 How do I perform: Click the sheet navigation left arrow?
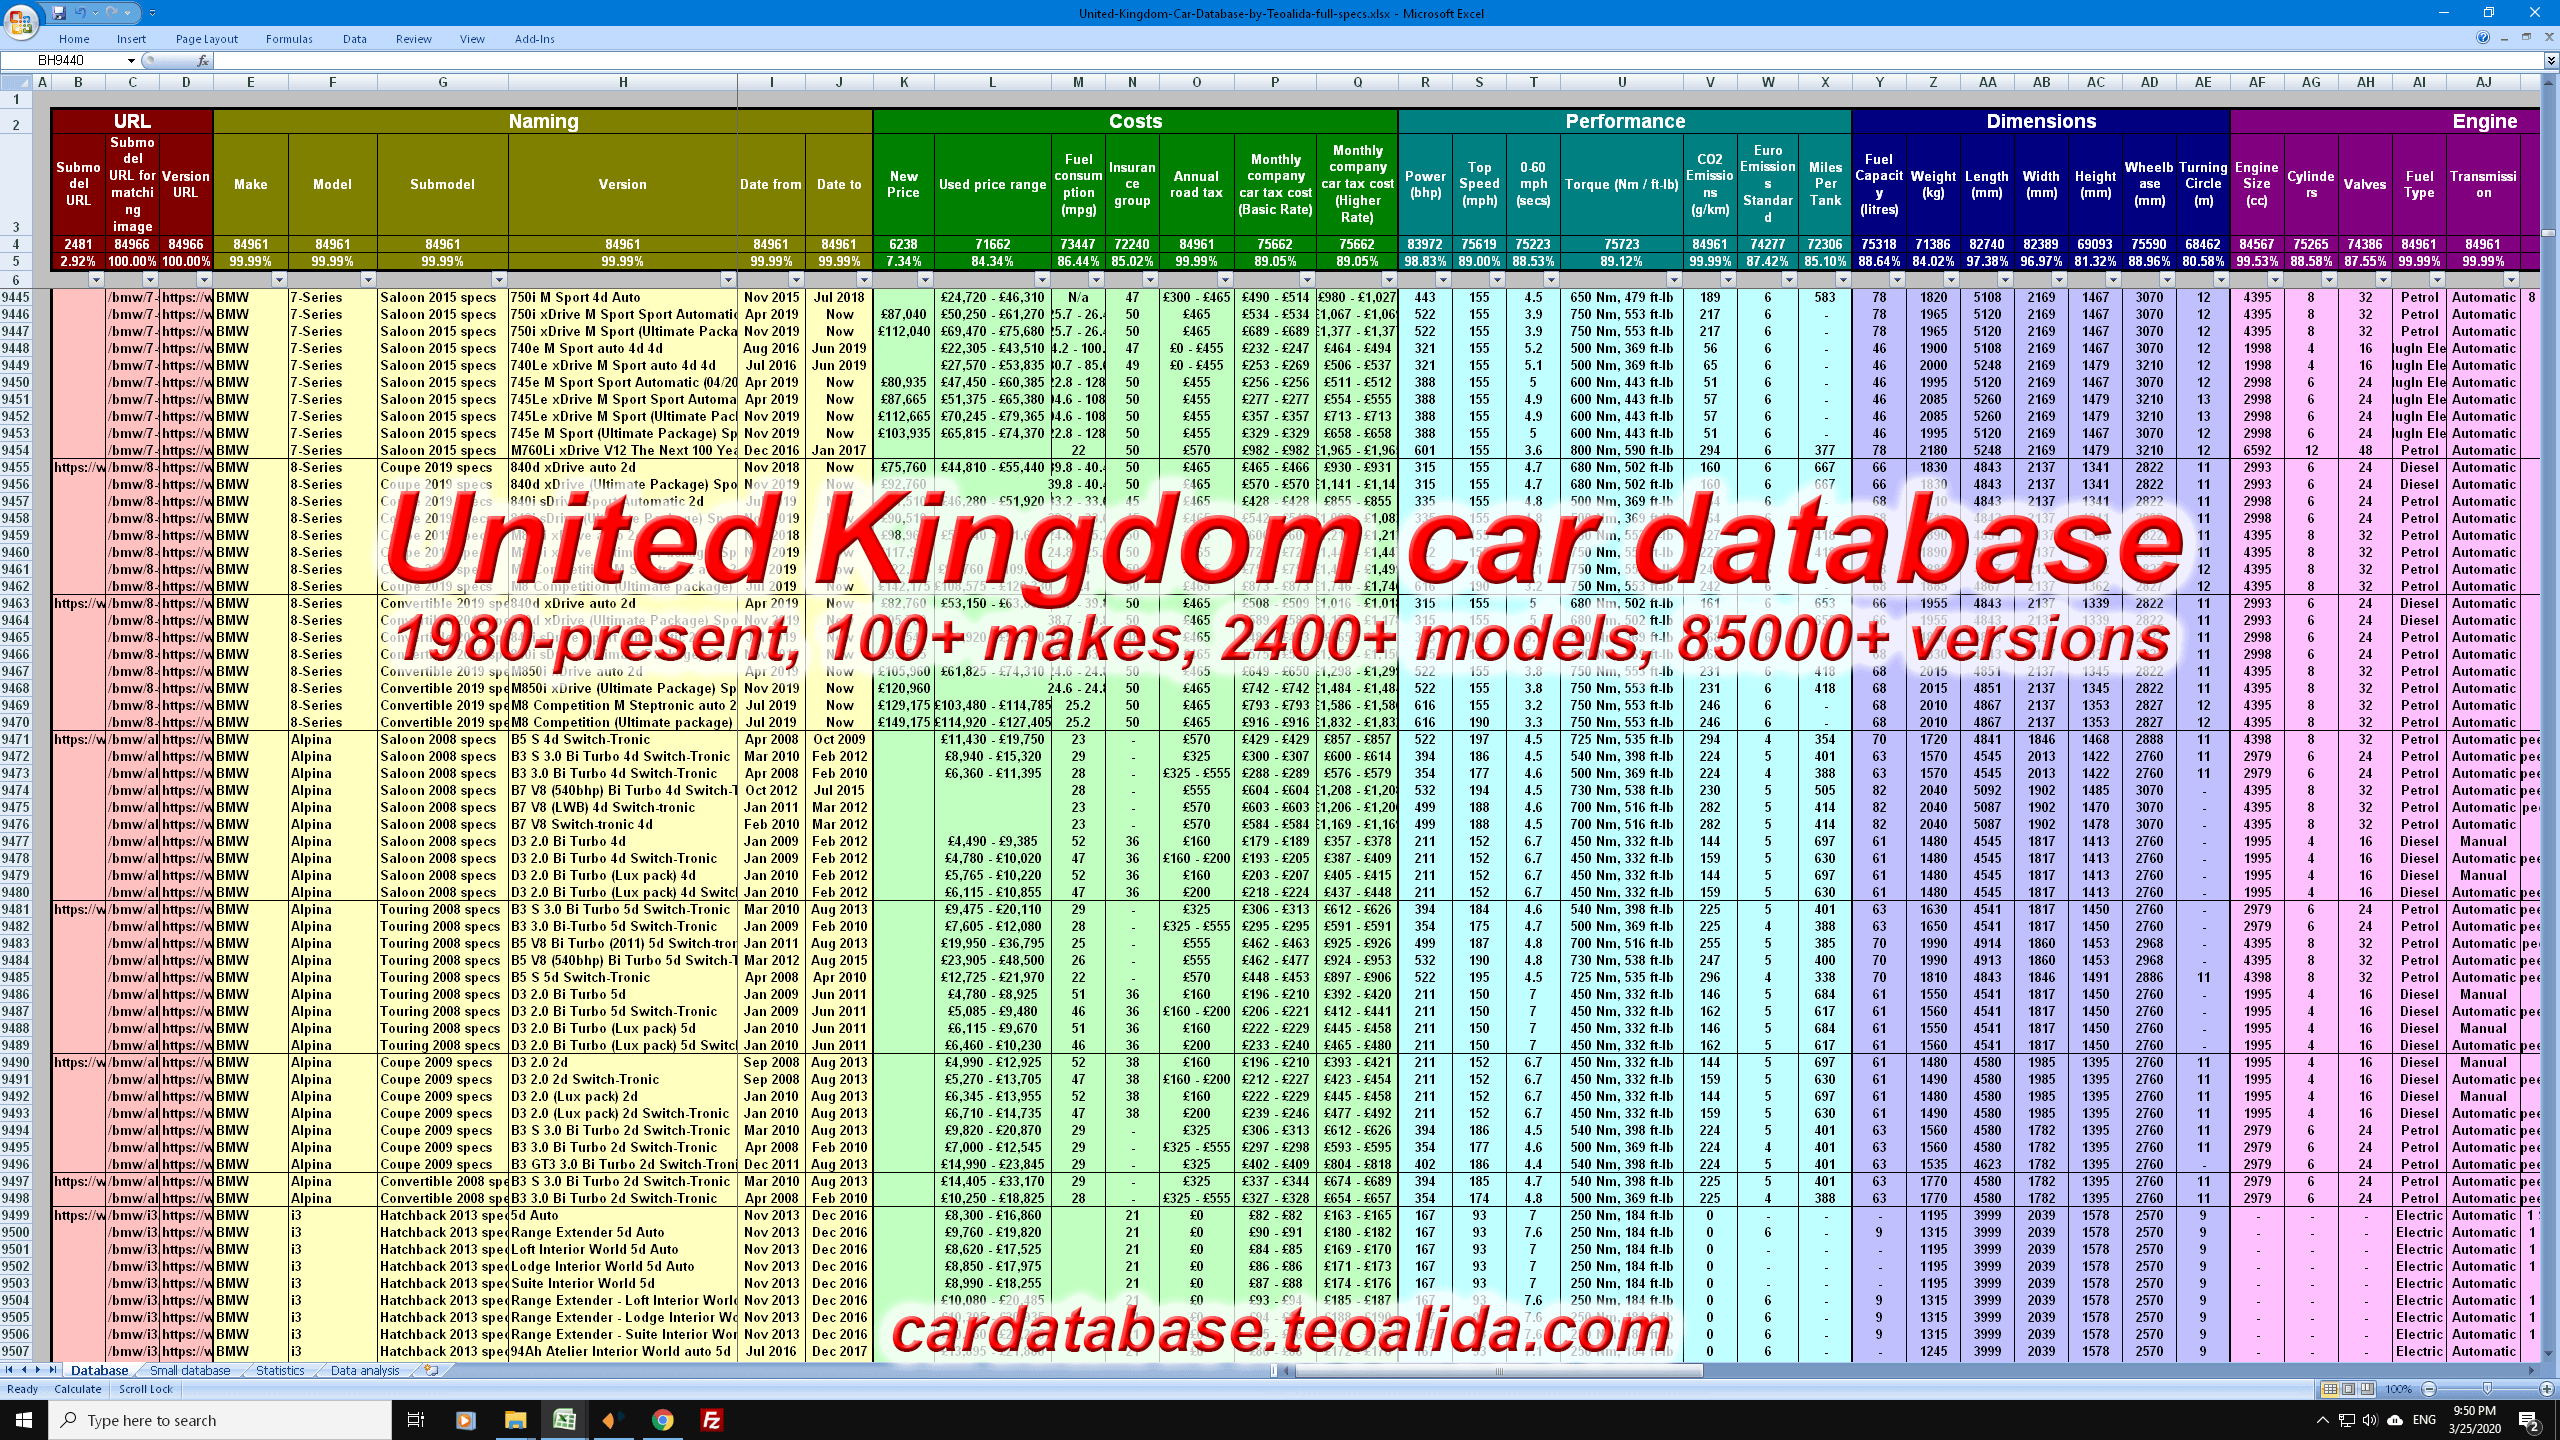(x=23, y=1370)
